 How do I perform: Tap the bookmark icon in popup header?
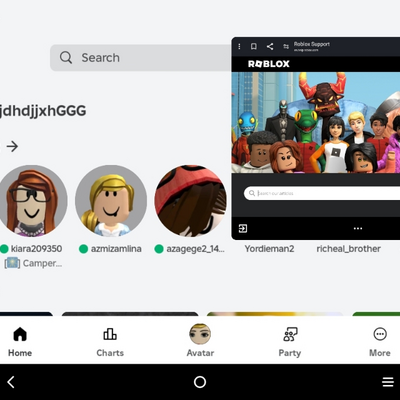(254, 46)
